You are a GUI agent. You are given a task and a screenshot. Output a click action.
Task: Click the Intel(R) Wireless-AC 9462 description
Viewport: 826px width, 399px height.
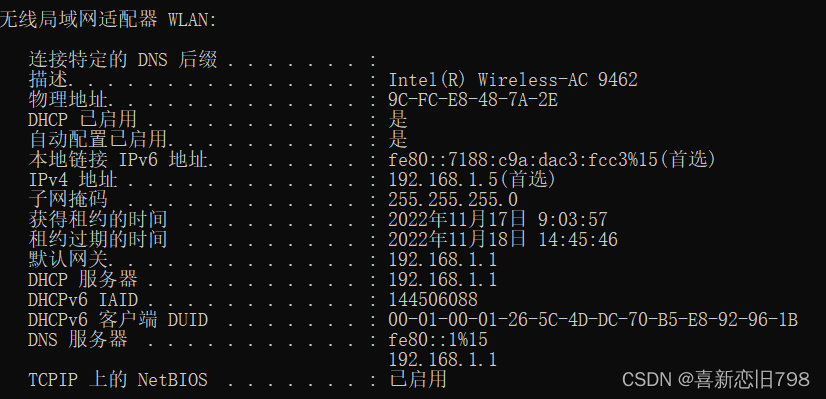pyautogui.click(x=513, y=80)
